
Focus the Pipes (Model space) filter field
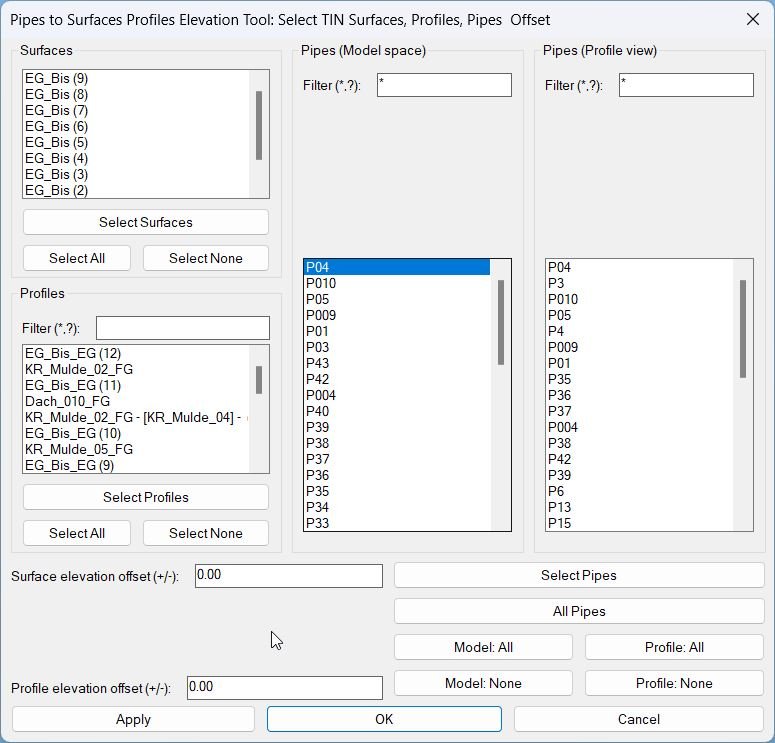click(x=444, y=85)
